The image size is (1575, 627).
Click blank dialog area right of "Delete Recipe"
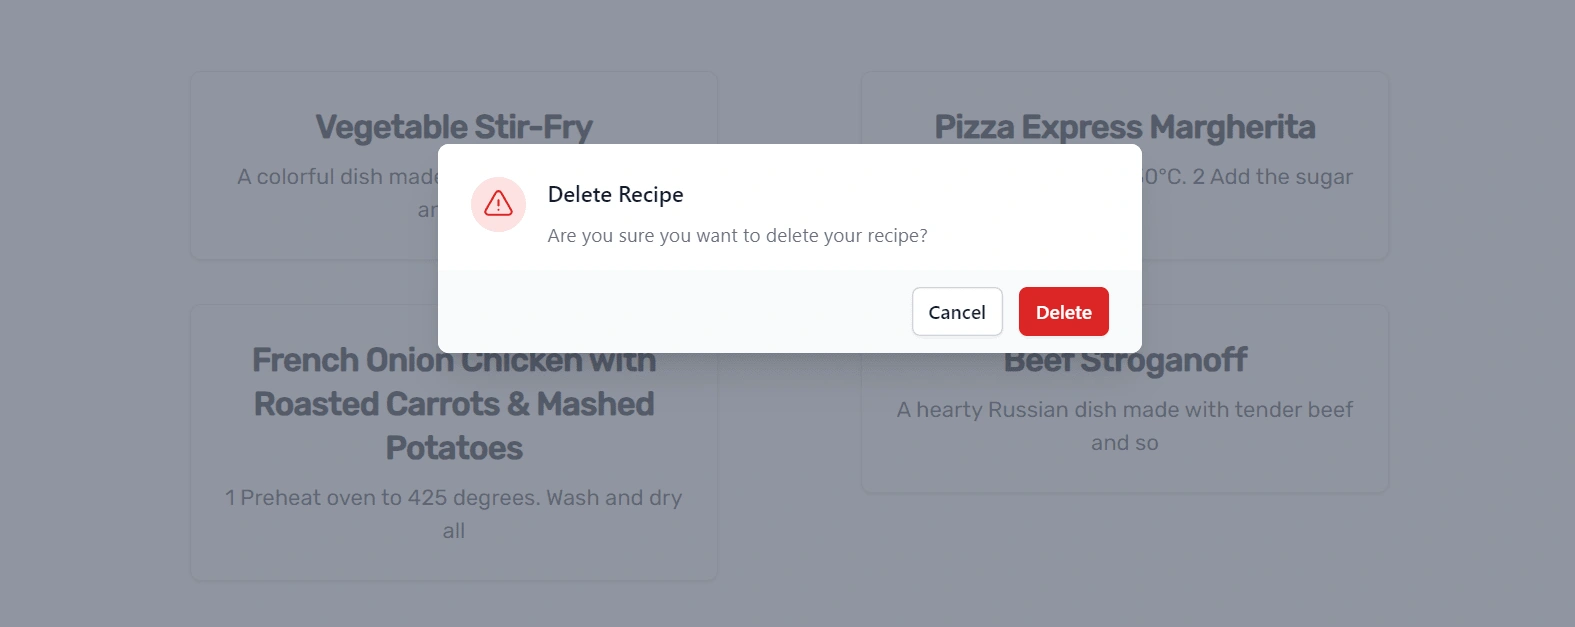pos(900,195)
